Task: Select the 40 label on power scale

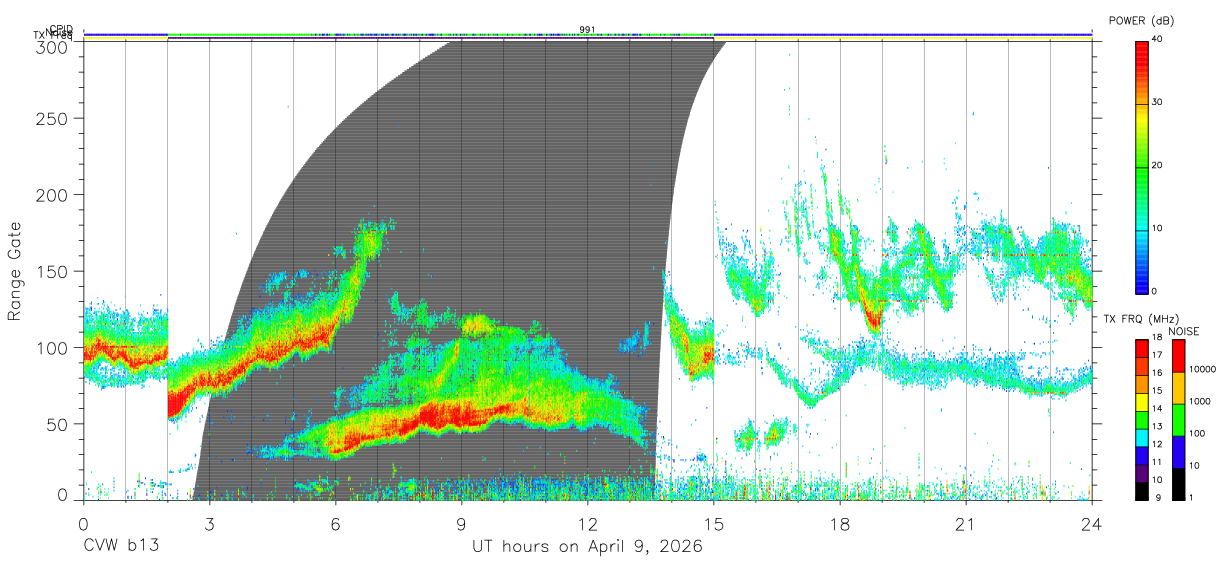Action: [x=1156, y=40]
